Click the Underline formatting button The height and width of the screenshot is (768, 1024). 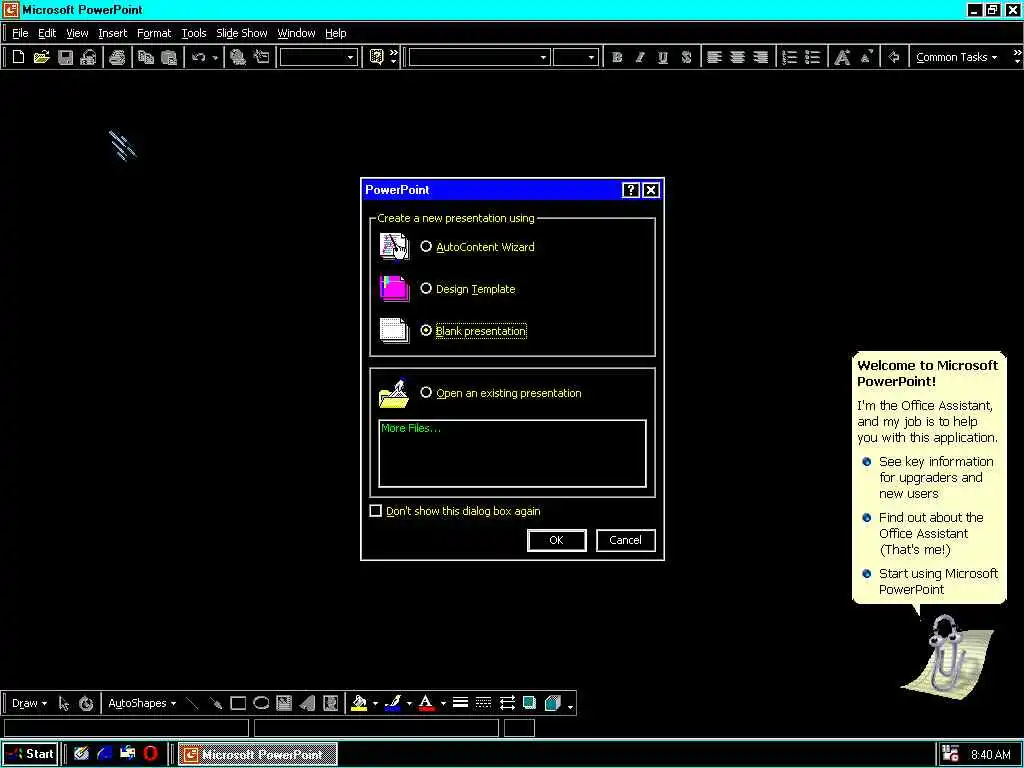[x=663, y=57]
